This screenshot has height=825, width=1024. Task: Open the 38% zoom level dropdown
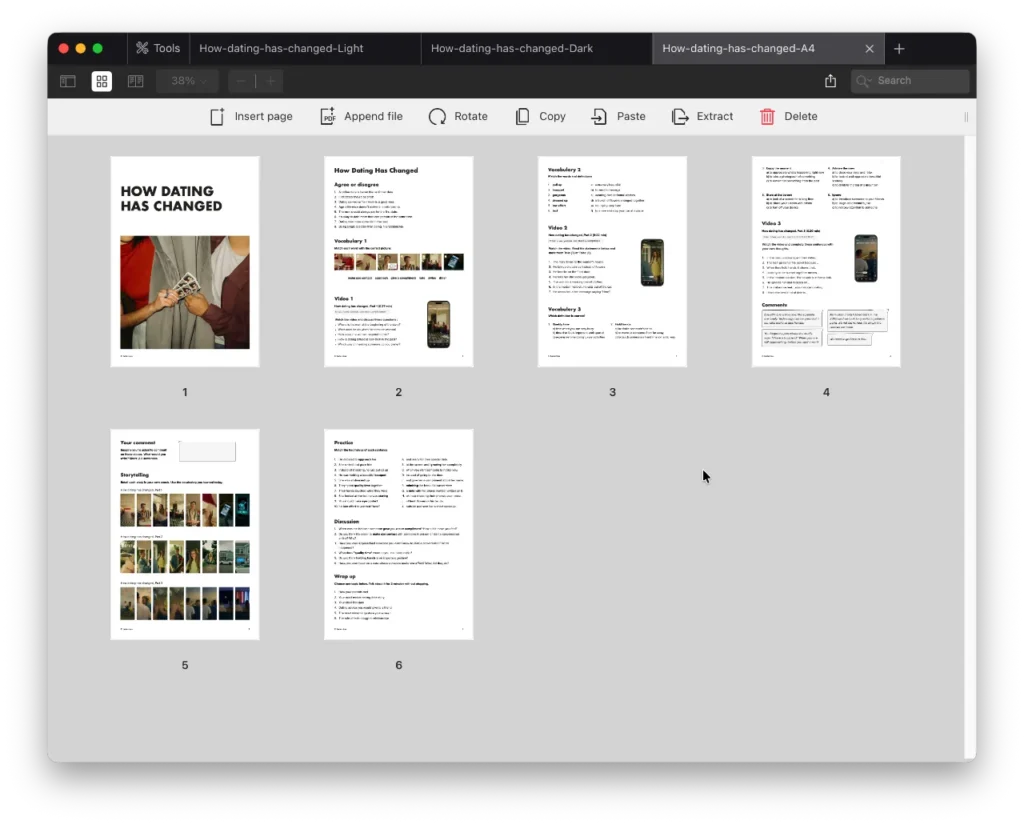[188, 81]
